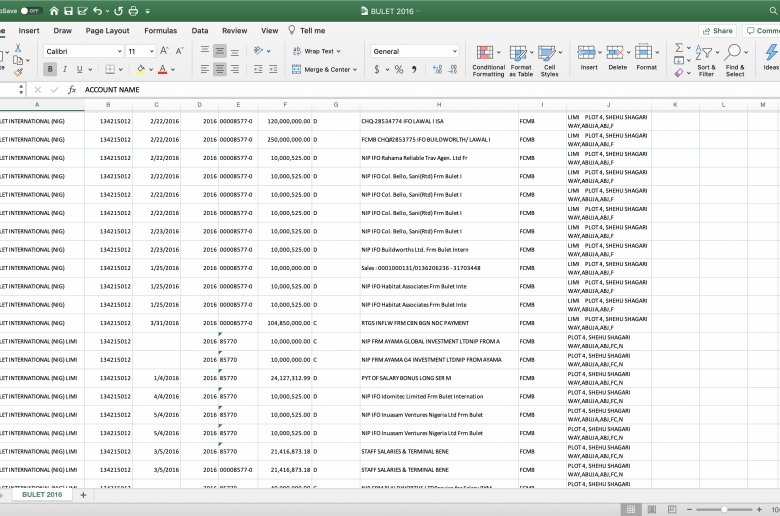Open the fill color highlight swatch

[141, 70]
